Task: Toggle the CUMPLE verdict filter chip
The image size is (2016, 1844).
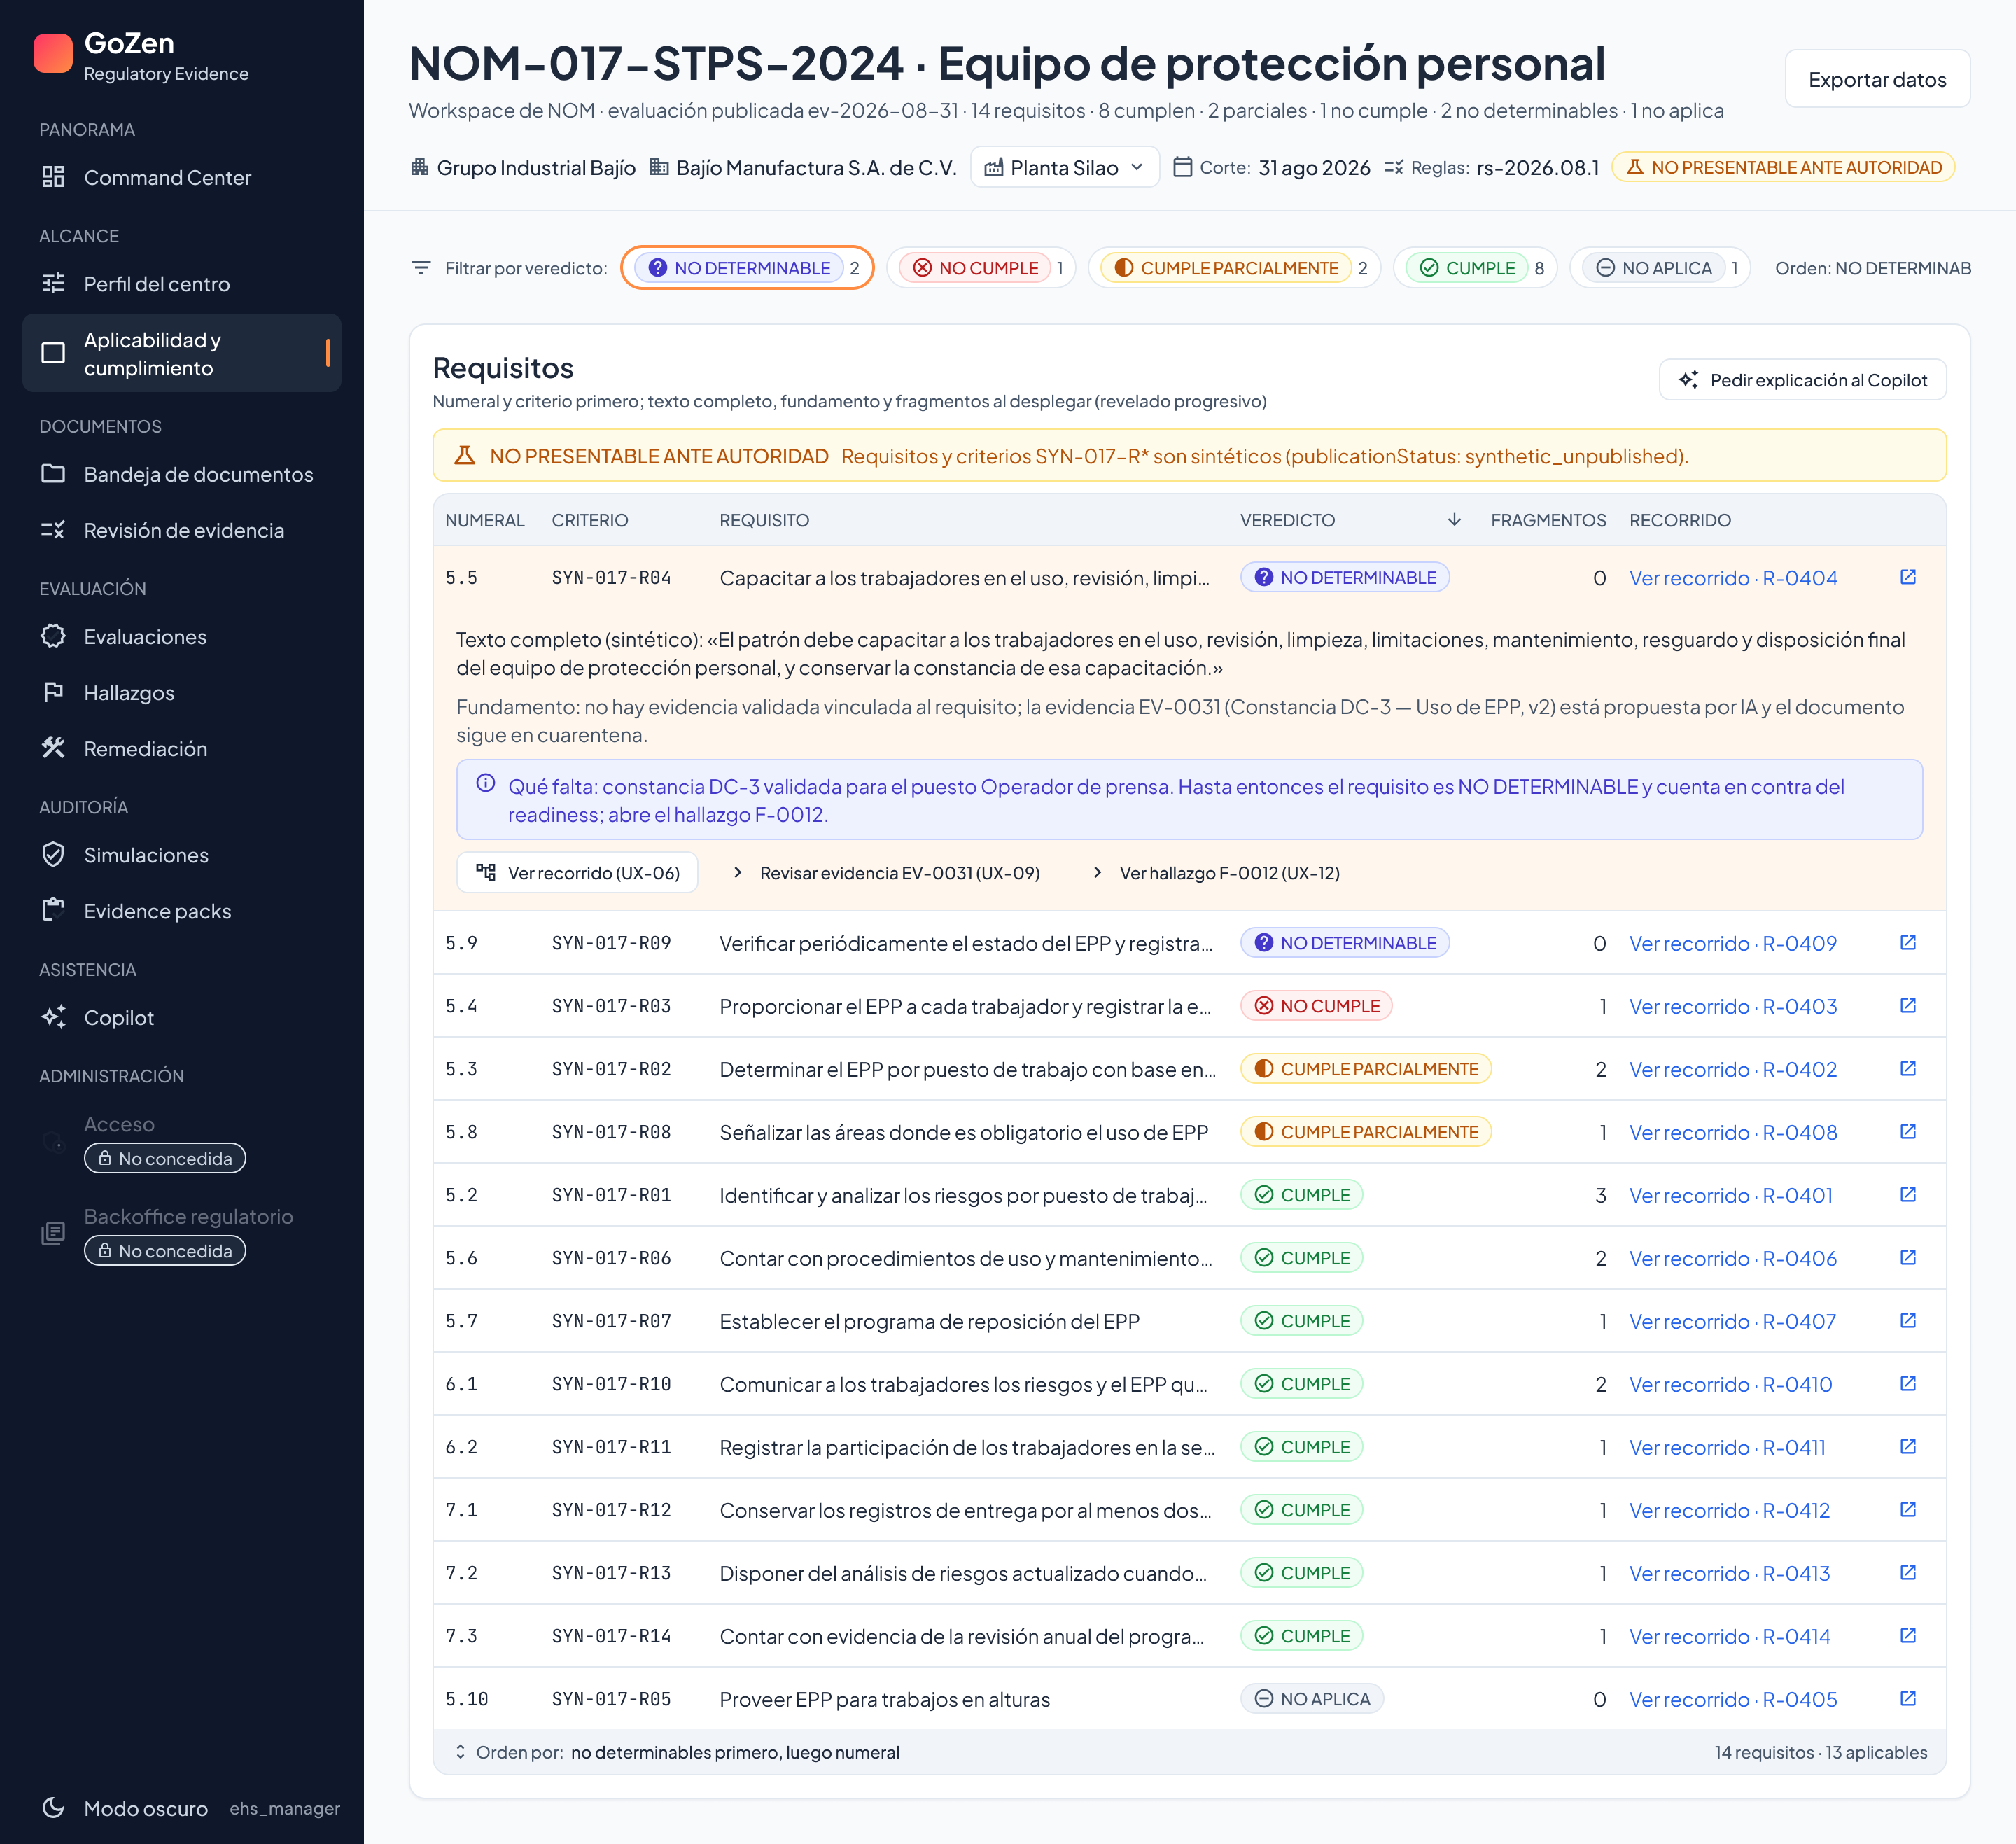Action: pos(1475,268)
